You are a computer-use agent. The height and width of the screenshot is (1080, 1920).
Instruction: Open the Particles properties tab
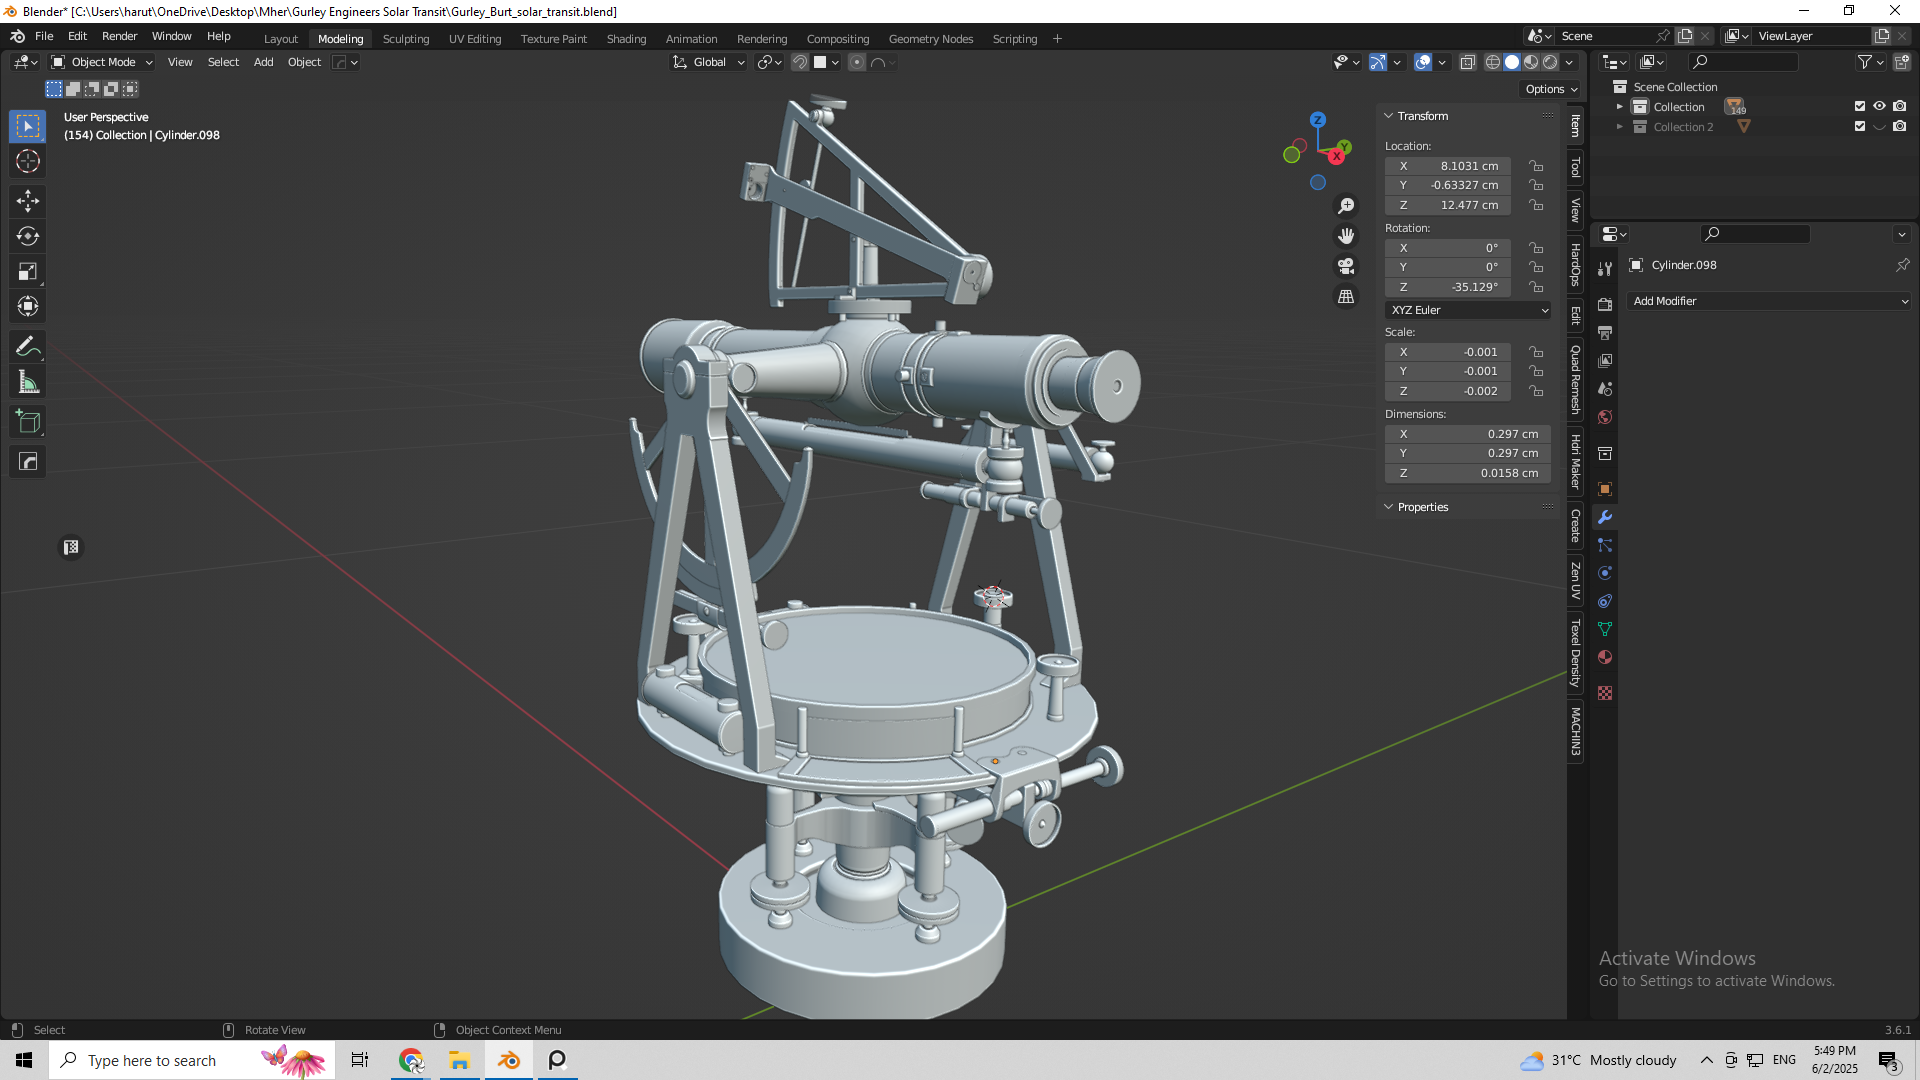[1605, 545]
